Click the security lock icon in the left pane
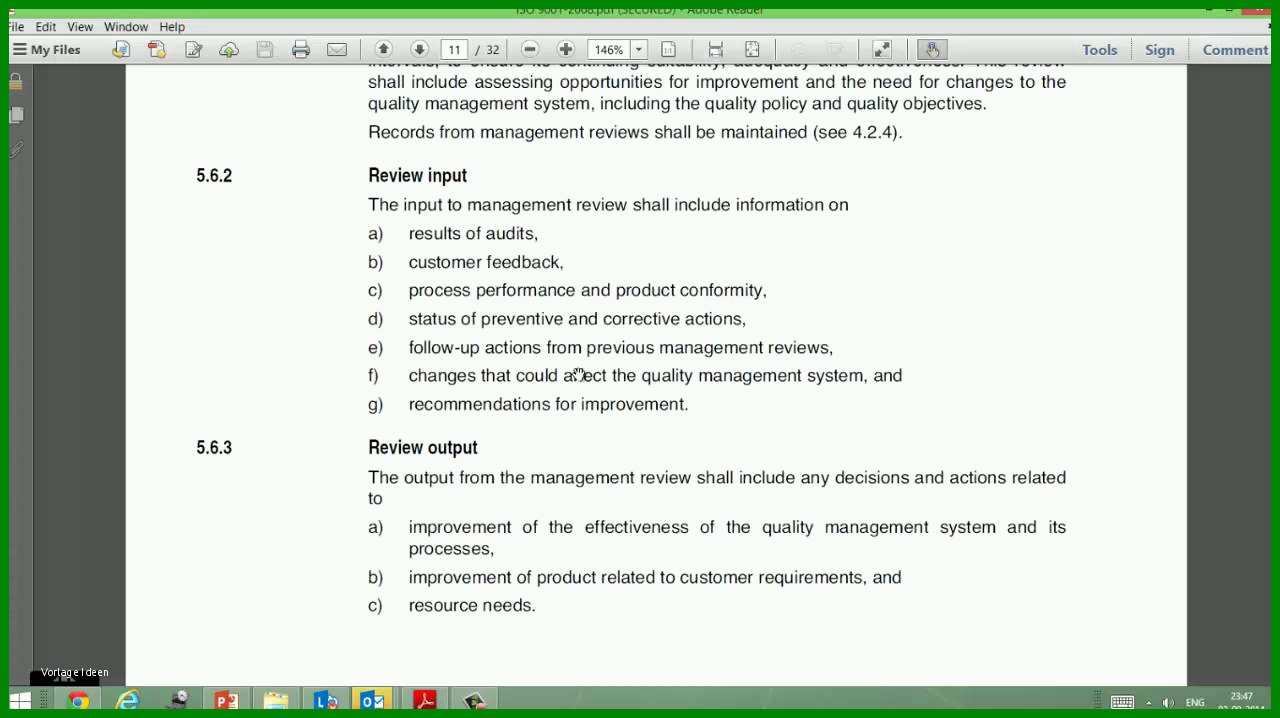1280x718 pixels. 16,83
